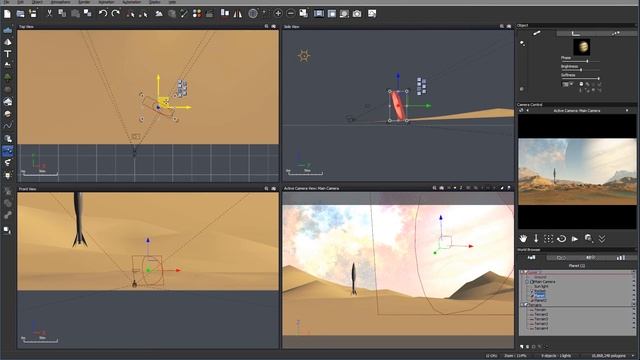Click the New scene icon in top toolbar
This screenshot has width=640, height=360.
7,13
